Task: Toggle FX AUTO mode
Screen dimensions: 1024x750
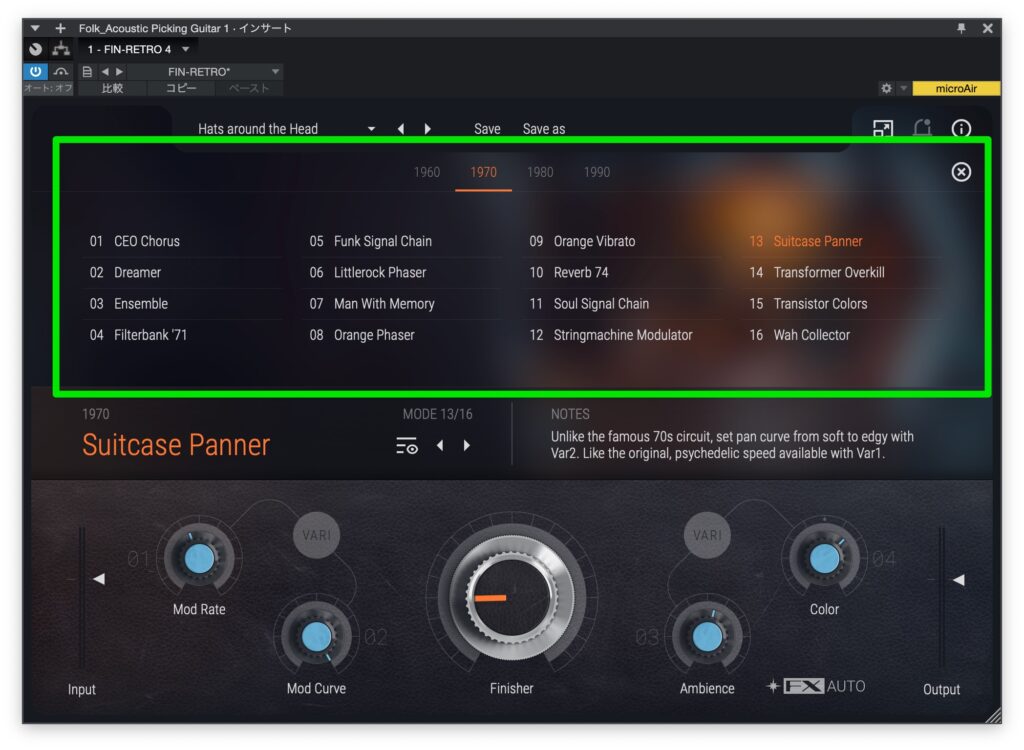Action: point(824,687)
